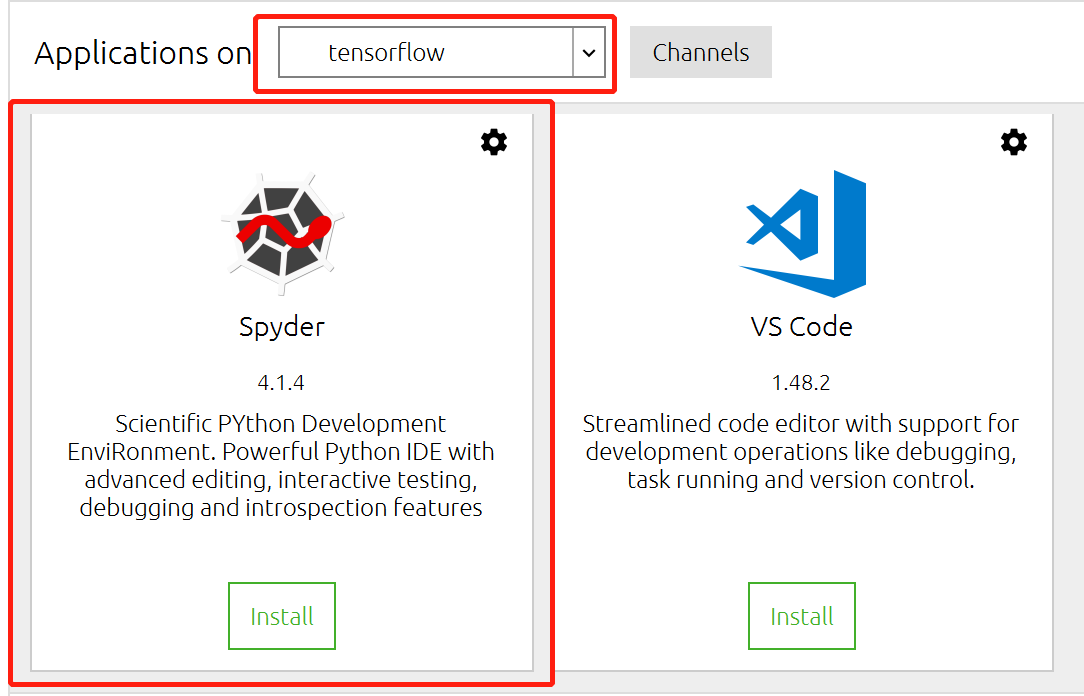
Task: Expand the environment dropdown arrow
Action: [x=589, y=53]
